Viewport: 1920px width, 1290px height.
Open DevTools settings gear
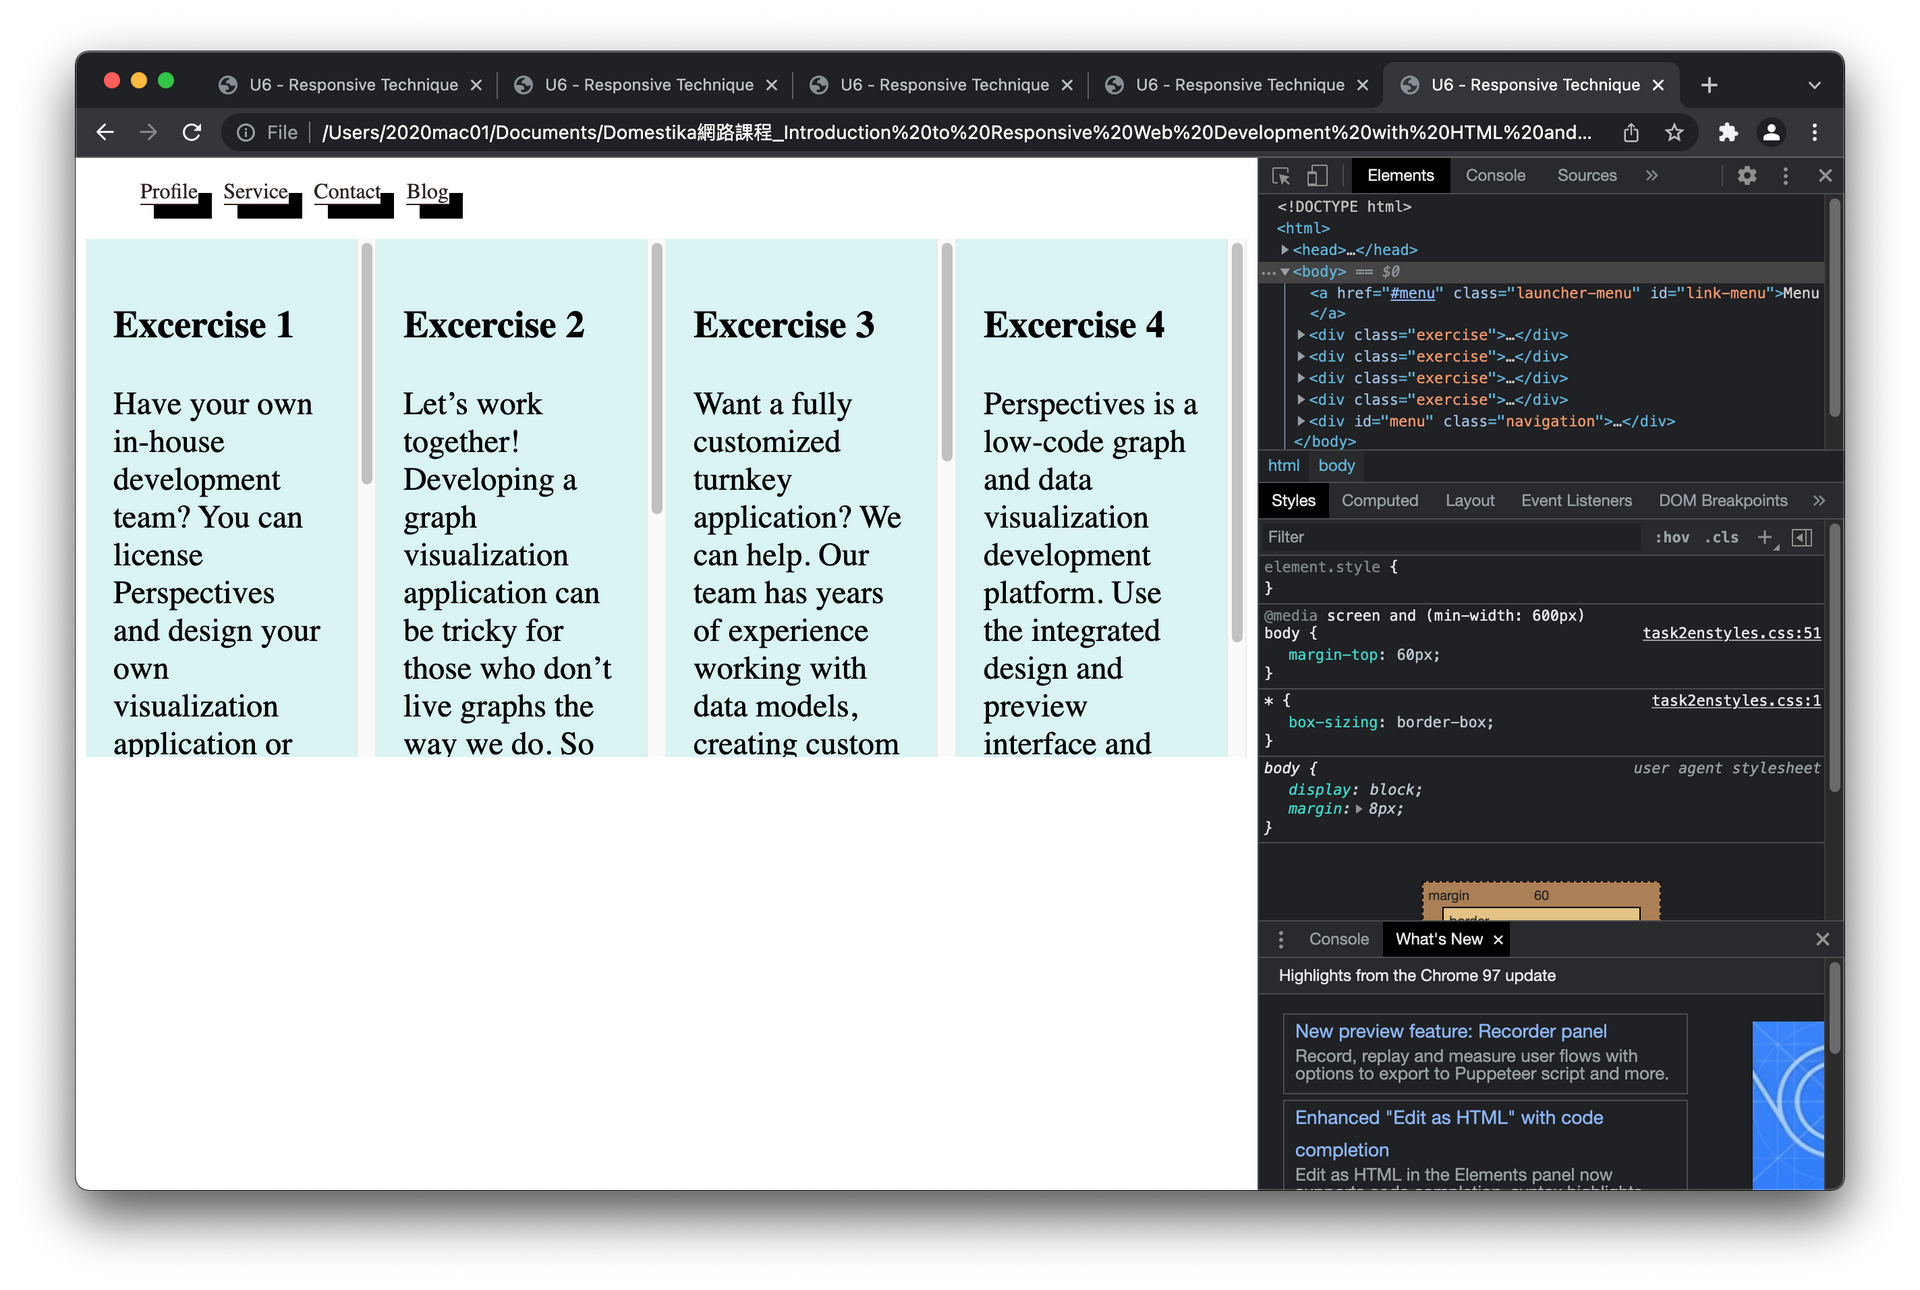[1746, 176]
